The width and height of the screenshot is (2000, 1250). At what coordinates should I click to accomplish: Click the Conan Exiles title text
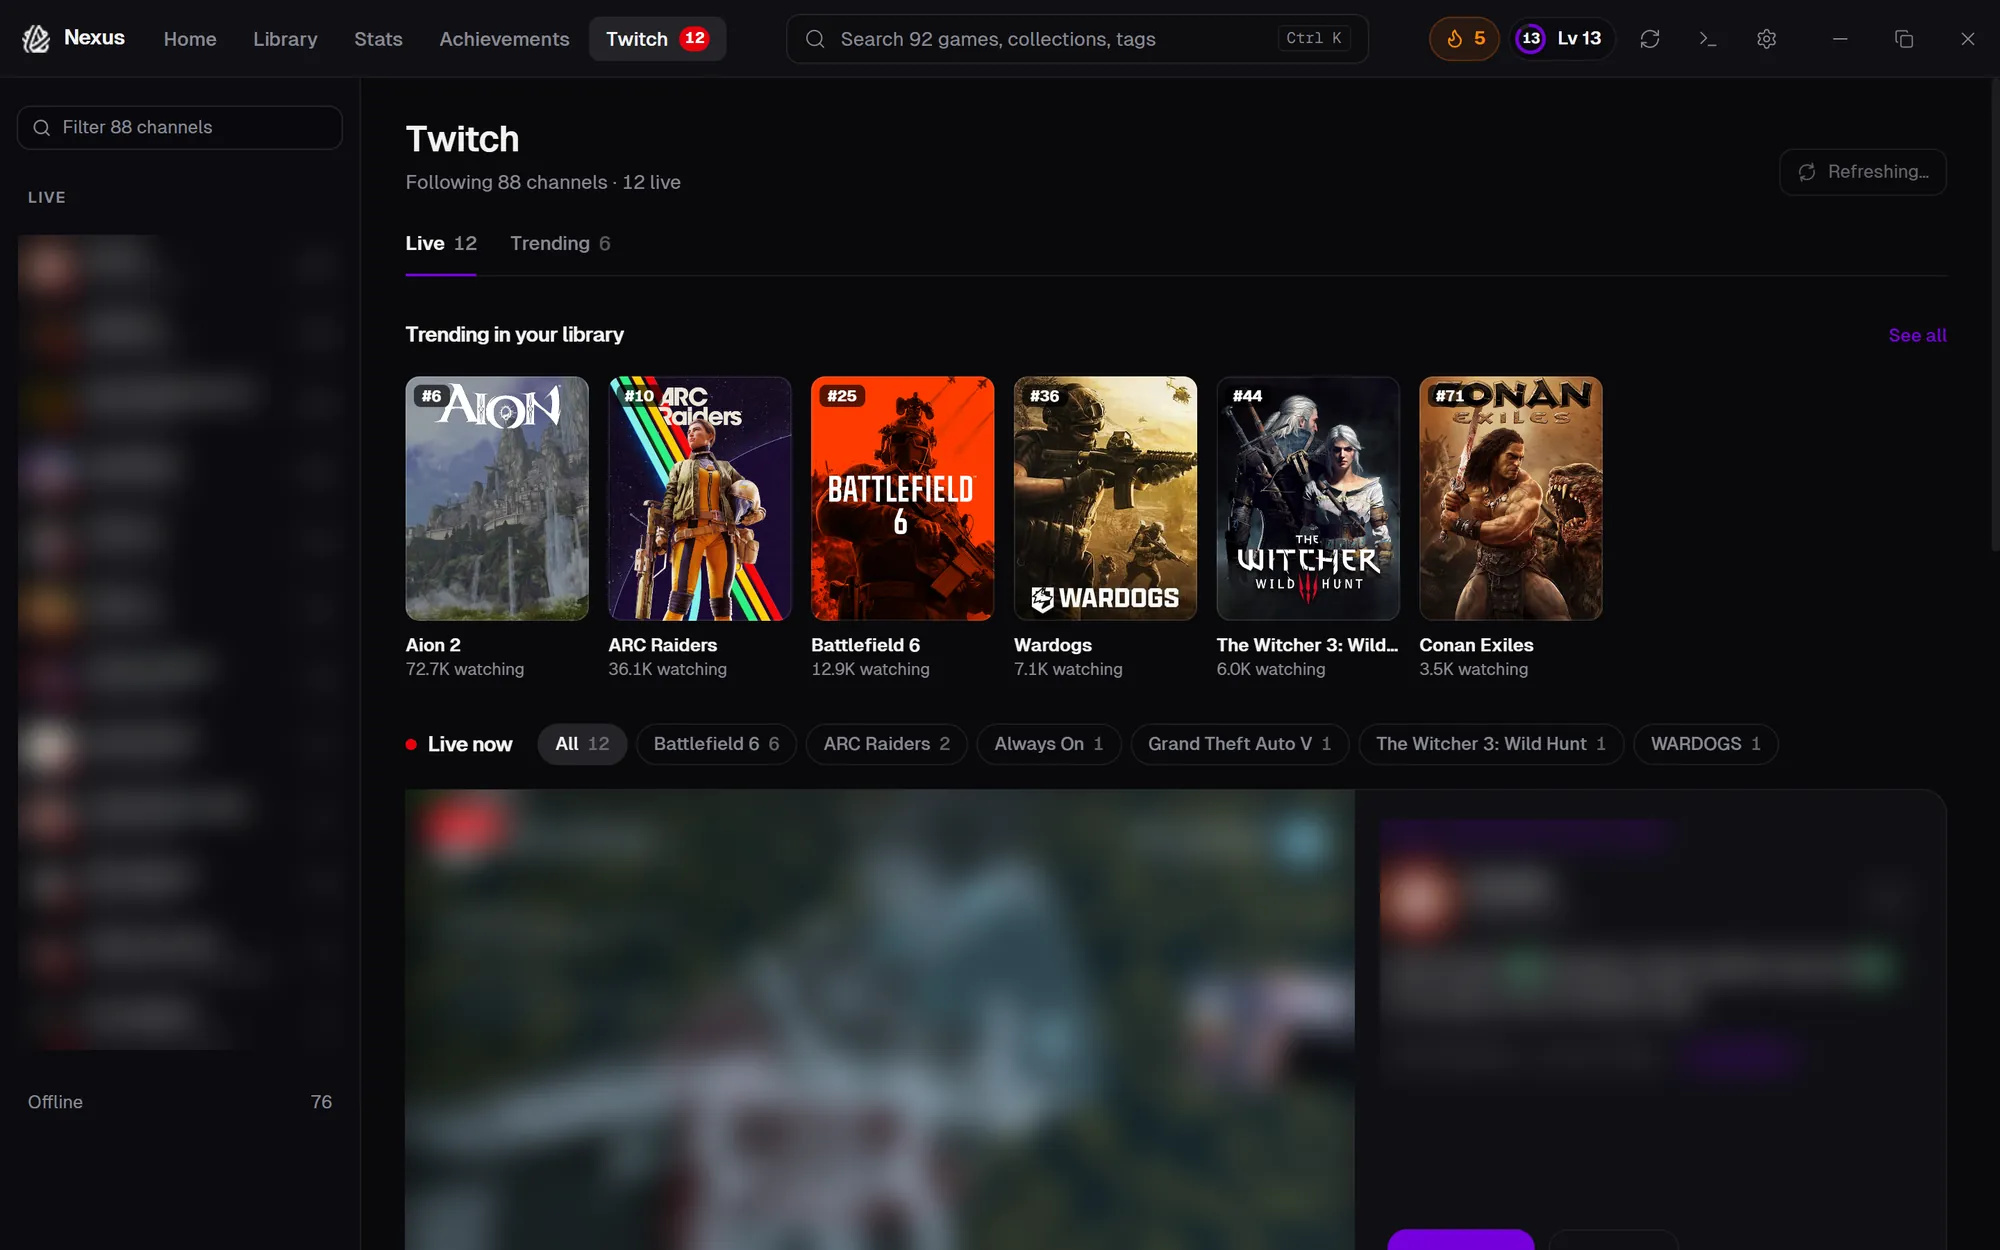pyautogui.click(x=1476, y=645)
